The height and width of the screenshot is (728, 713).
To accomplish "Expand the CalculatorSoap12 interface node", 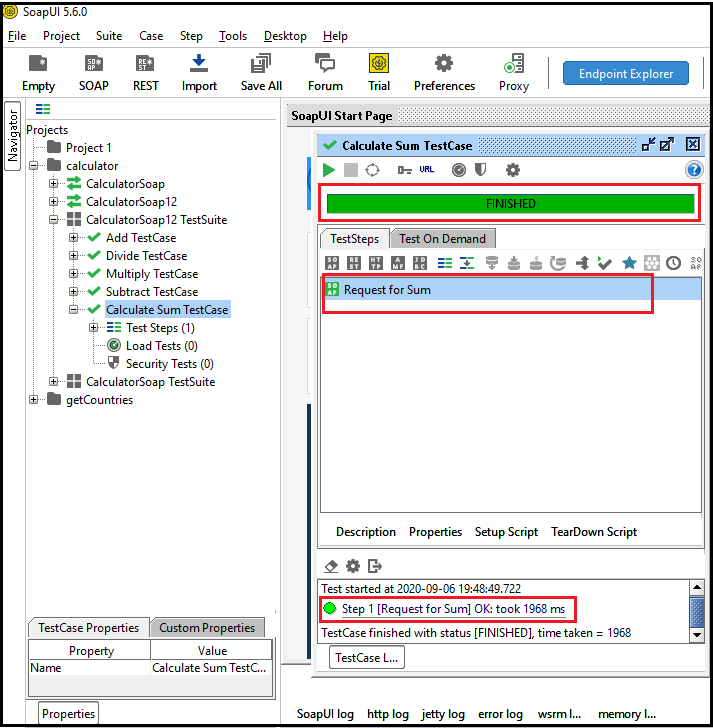I will point(53,202).
